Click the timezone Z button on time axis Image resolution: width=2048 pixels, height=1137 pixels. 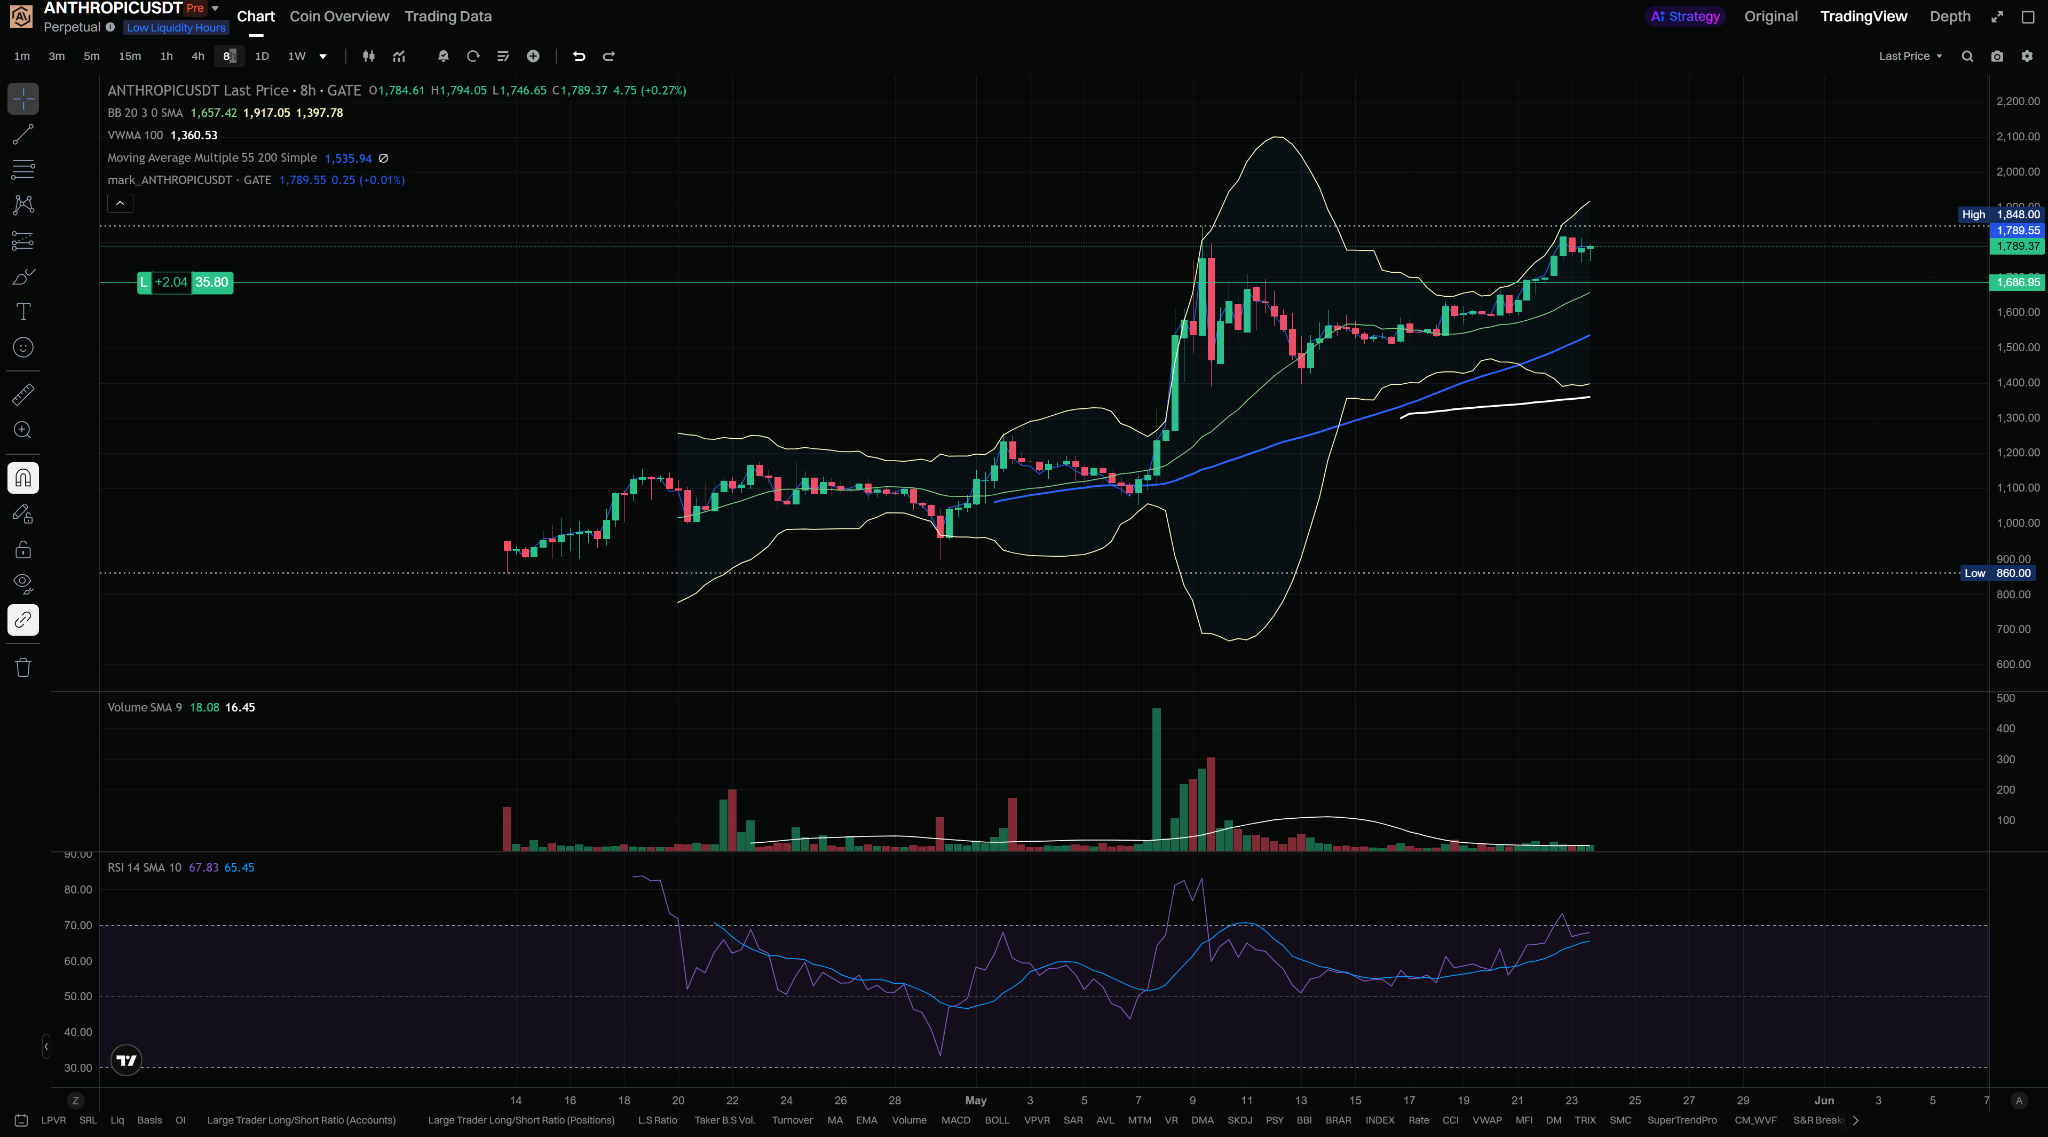pos(75,1100)
